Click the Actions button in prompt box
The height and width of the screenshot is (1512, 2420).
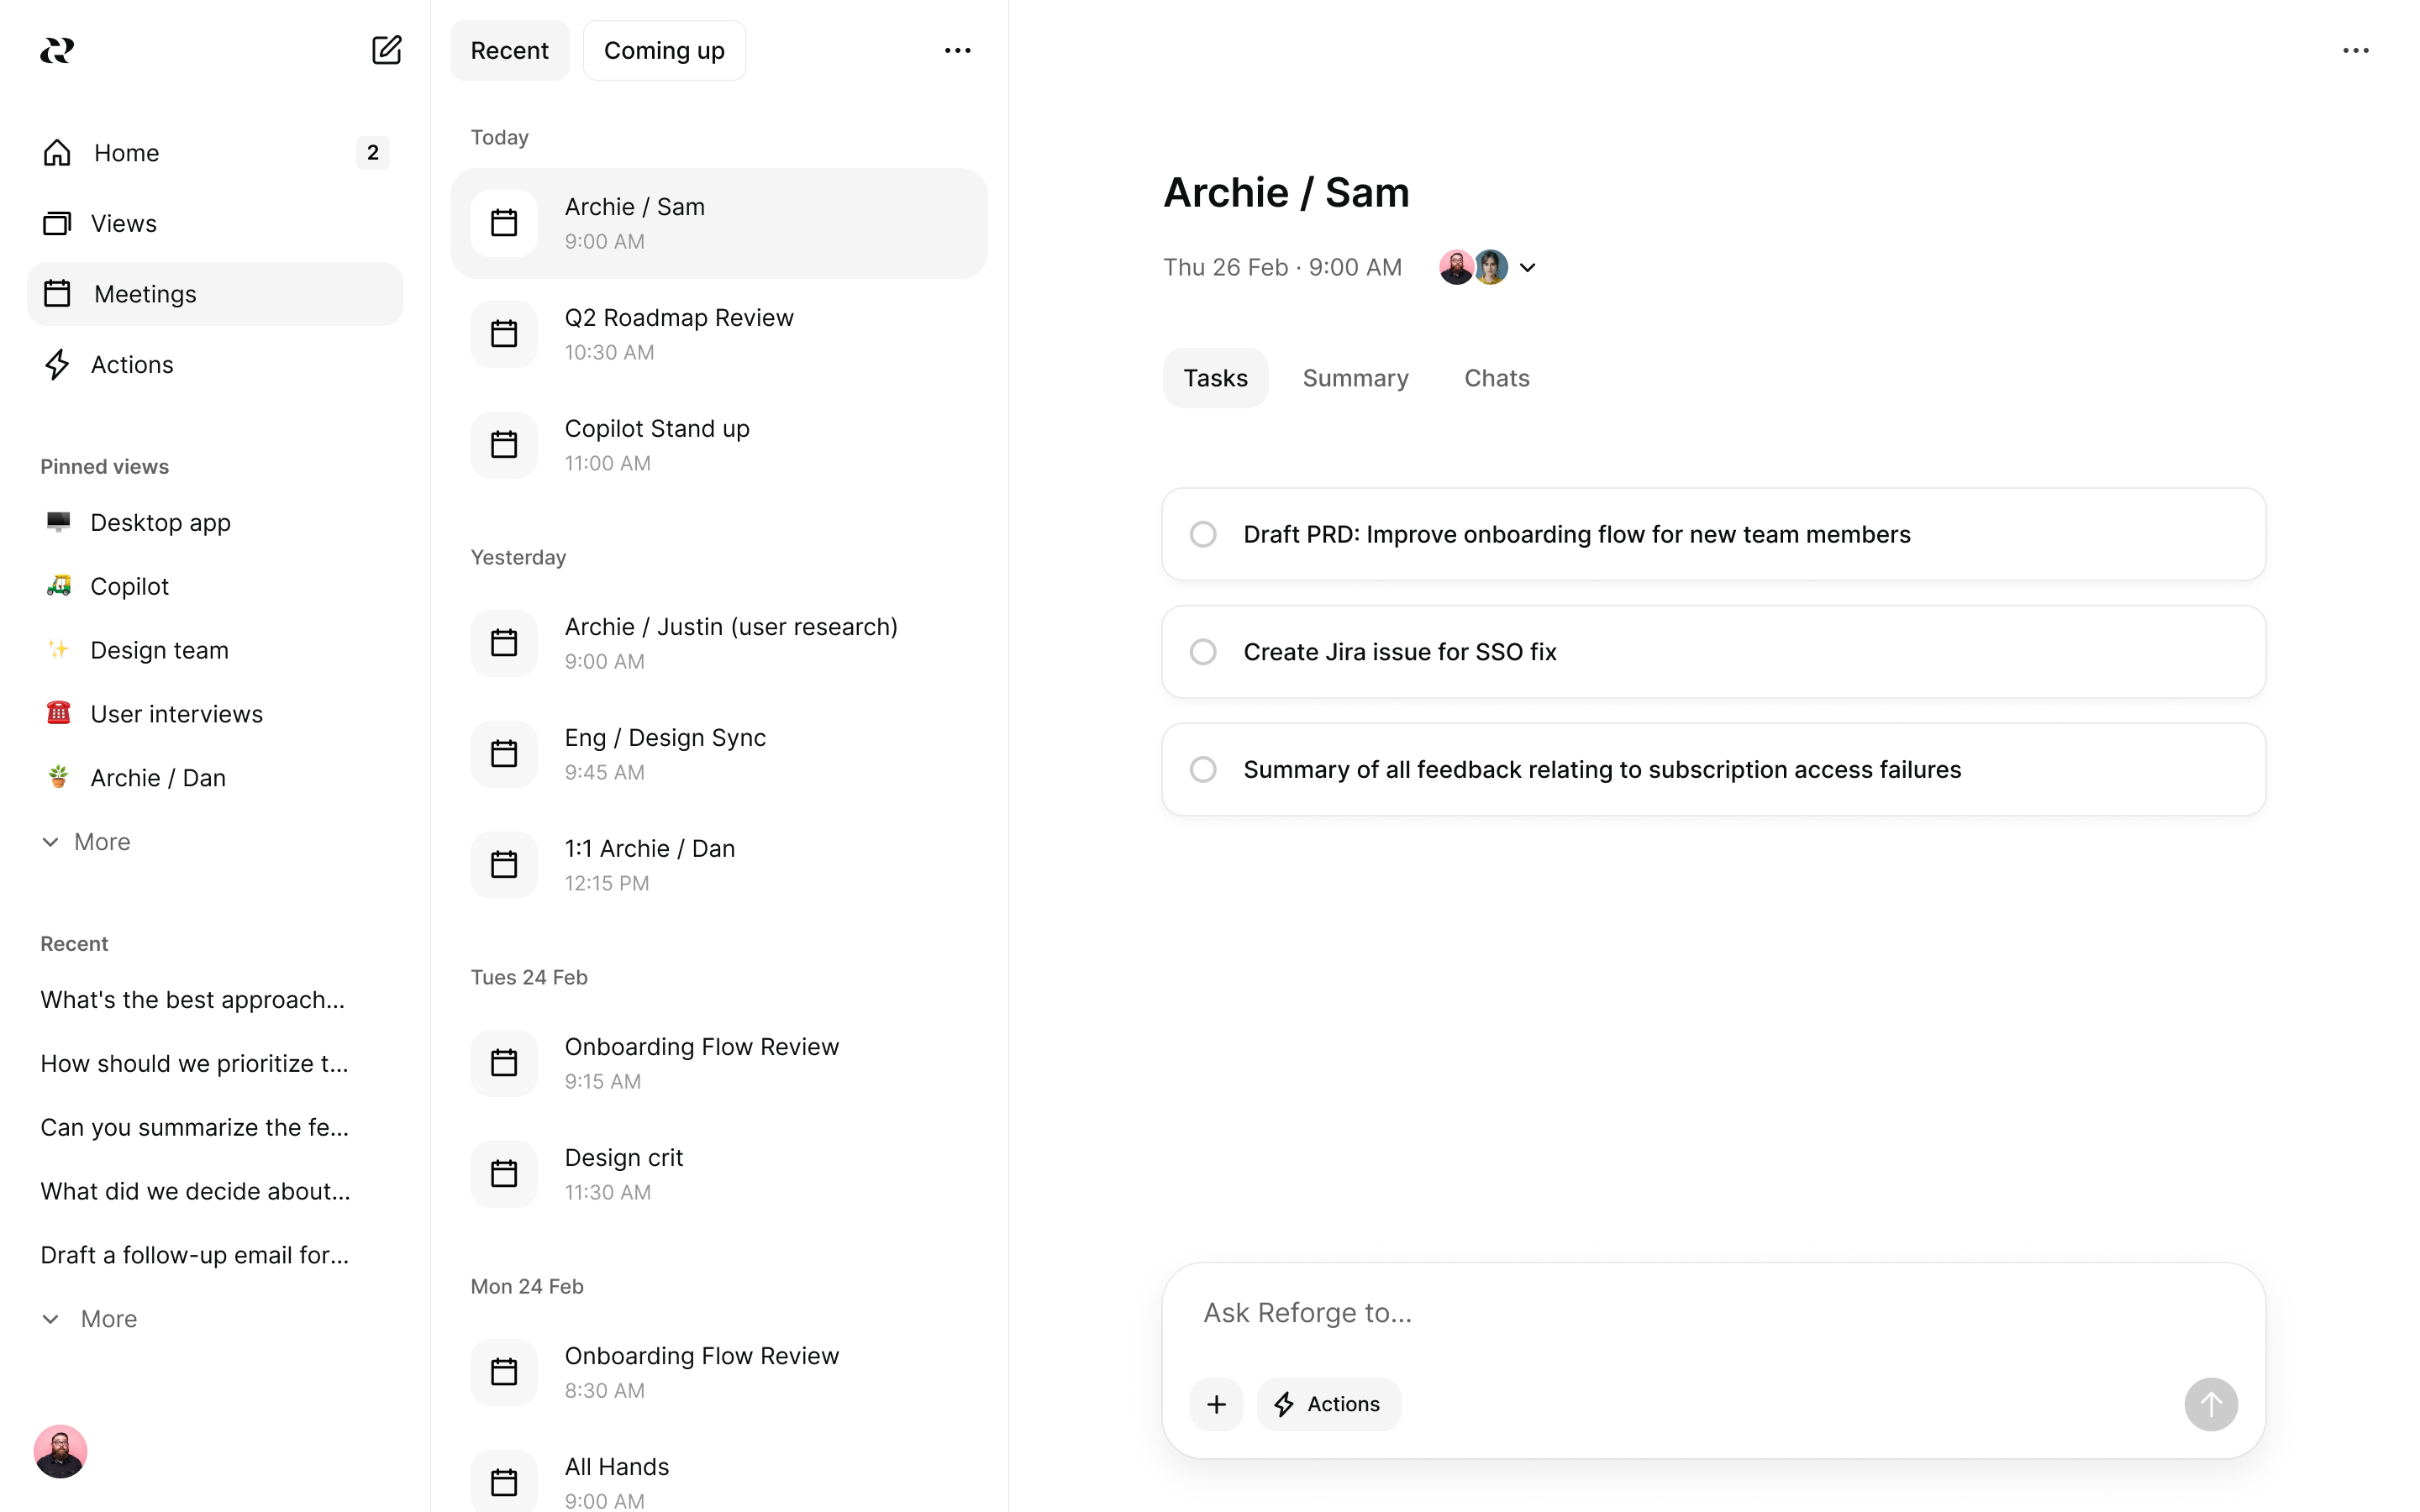click(x=1328, y=1404)
